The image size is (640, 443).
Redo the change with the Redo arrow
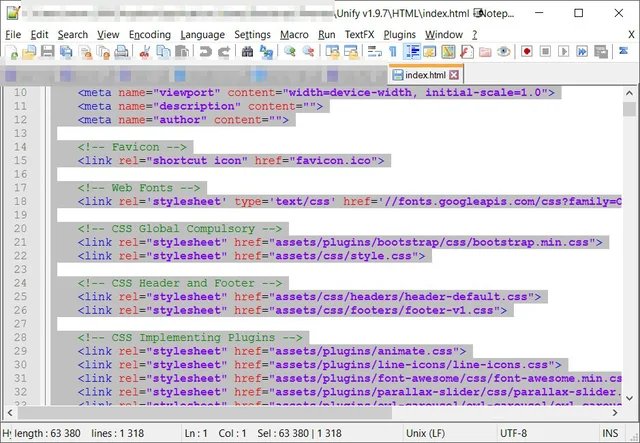click(224, 52)
